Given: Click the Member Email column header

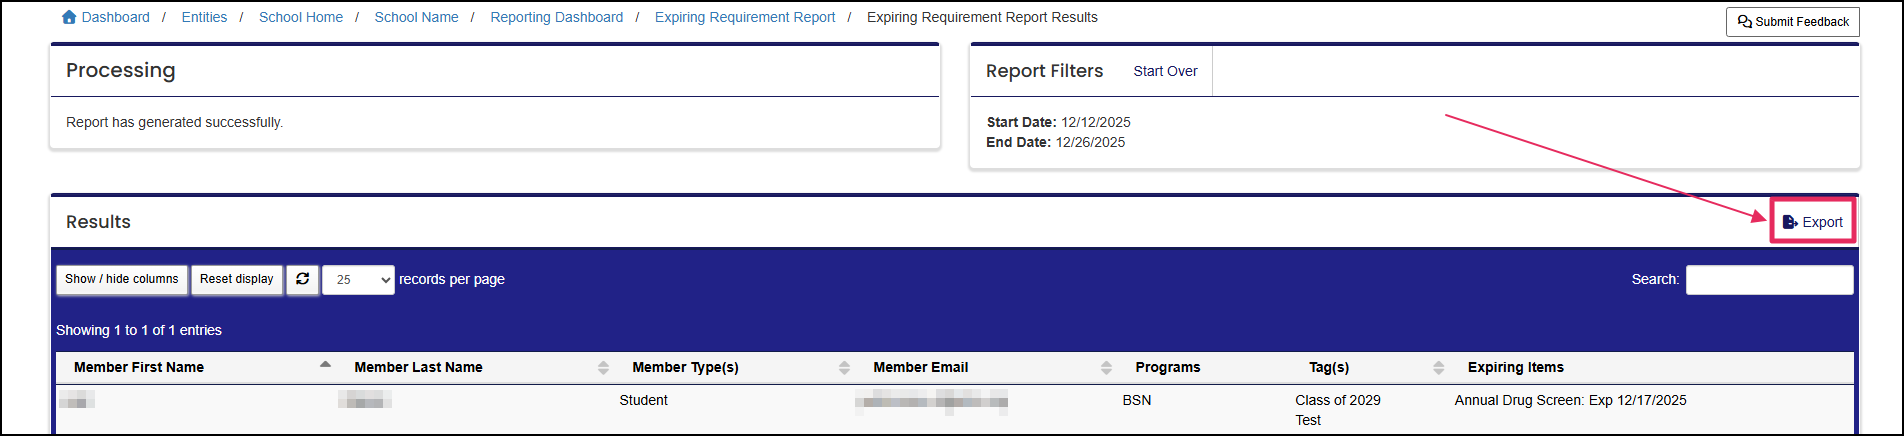Looking at the screenshot, I should (987, 367).
